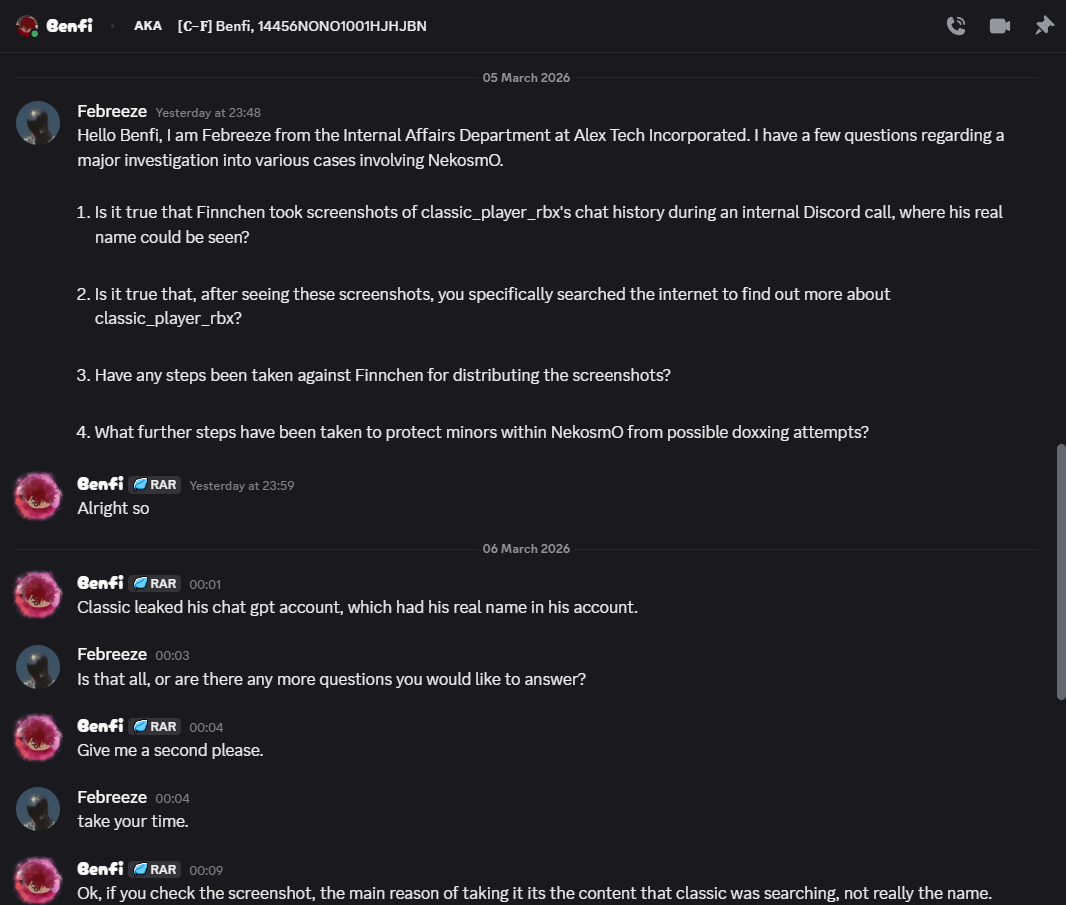Start a video call with Benfi
Screen dimensions: 1066x905
[x=1000, y=26]
